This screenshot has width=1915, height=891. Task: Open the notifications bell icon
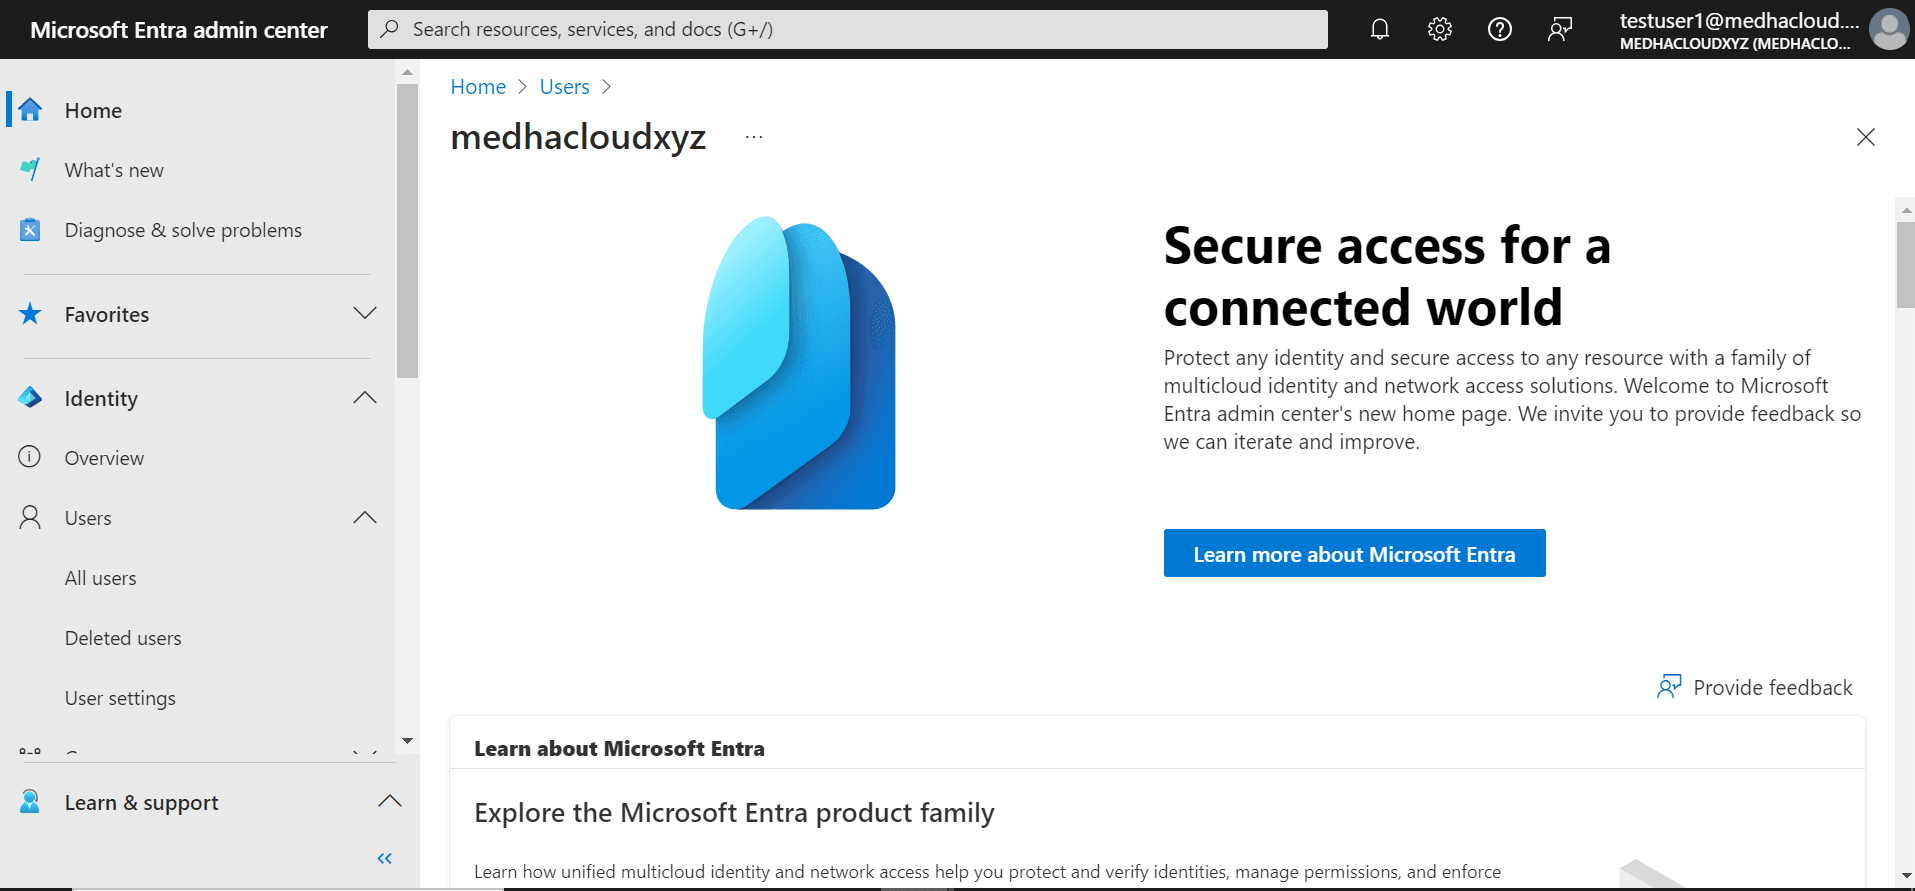(x=1380, y=29)
